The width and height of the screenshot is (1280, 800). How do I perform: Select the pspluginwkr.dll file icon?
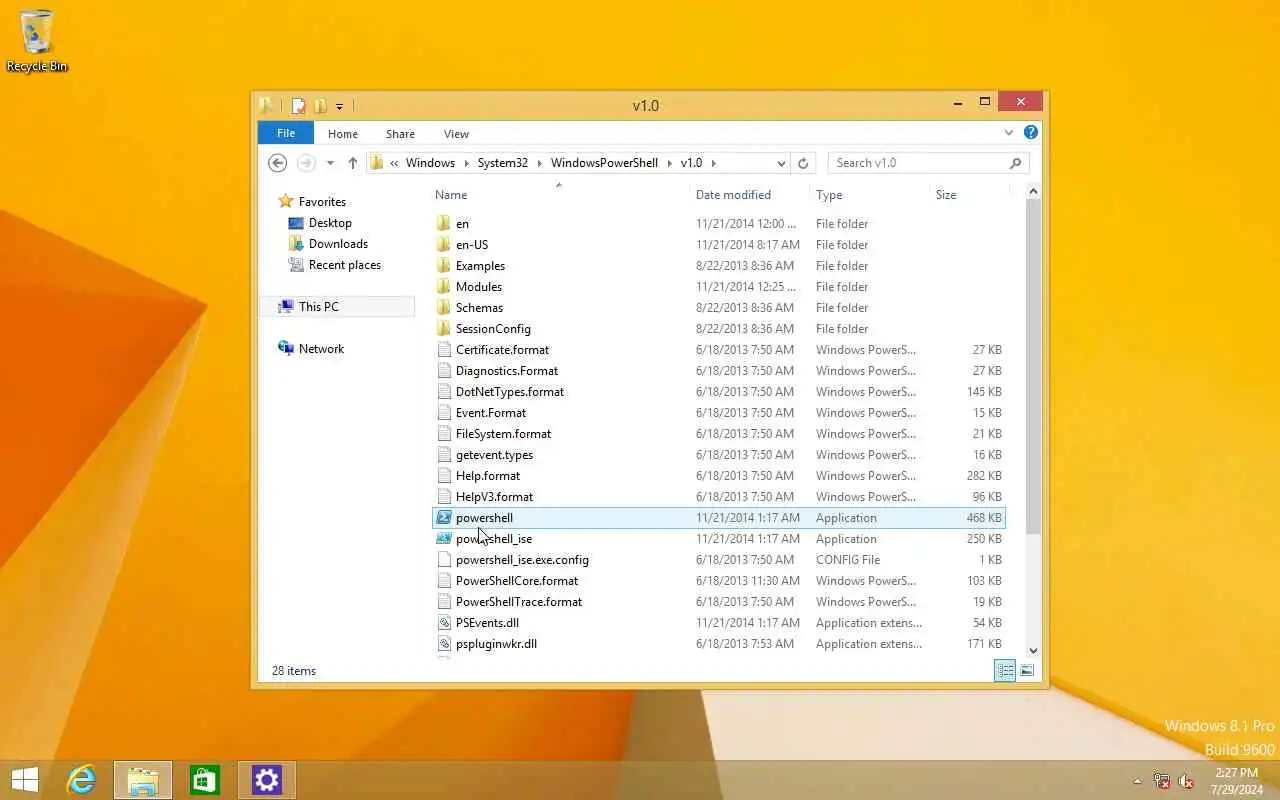tap(444, 644)
